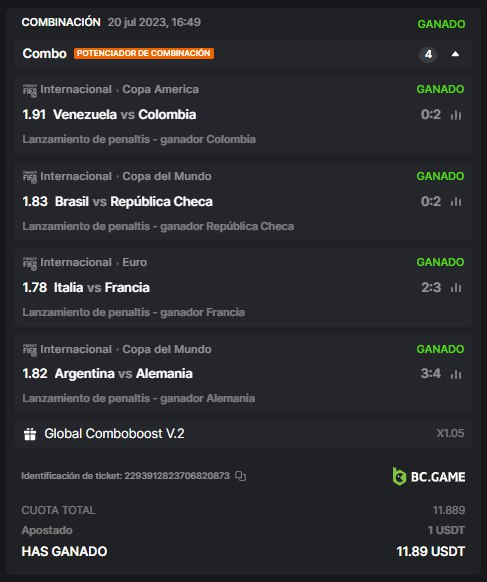Screen dimensions: 487x582
Task: Click the Global Comboboost V.2 row
Action: [x=243, y=434]
